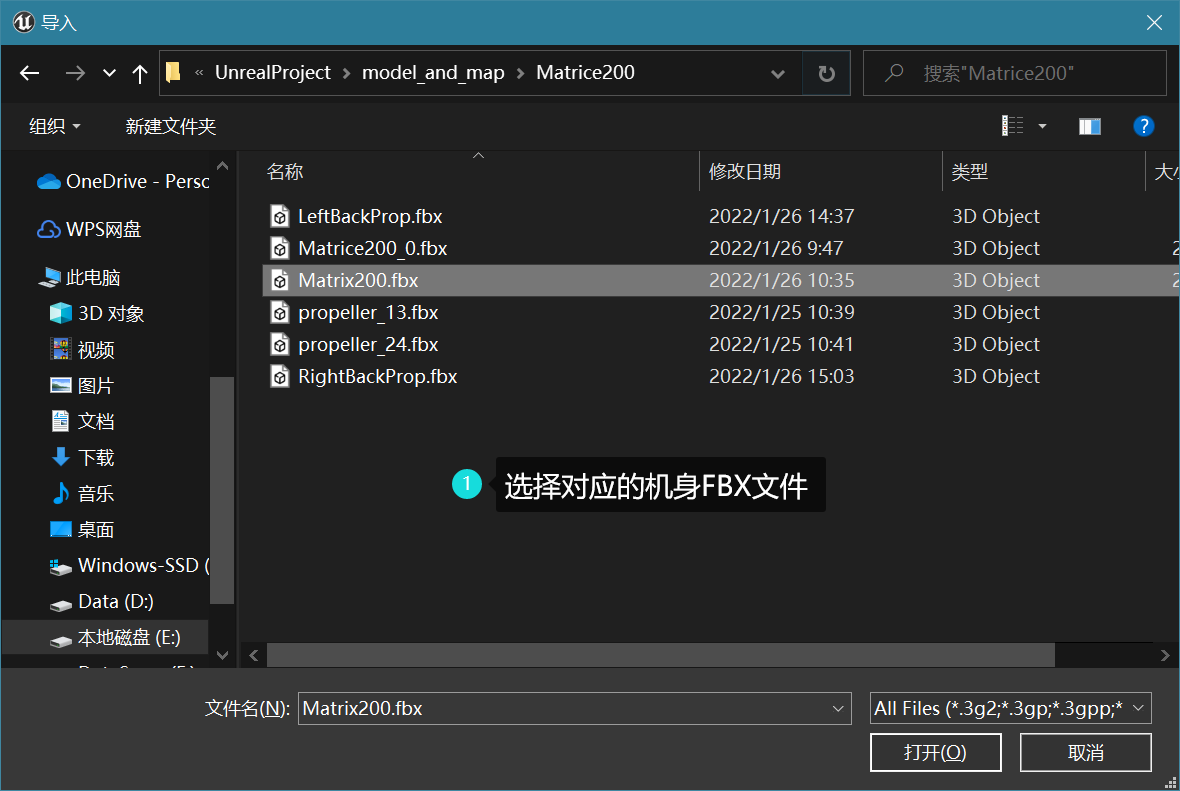Click the search Matrice200 box
This screenshot has height=791, width=1180.
pyautogui.click(x=1014, y=73)
